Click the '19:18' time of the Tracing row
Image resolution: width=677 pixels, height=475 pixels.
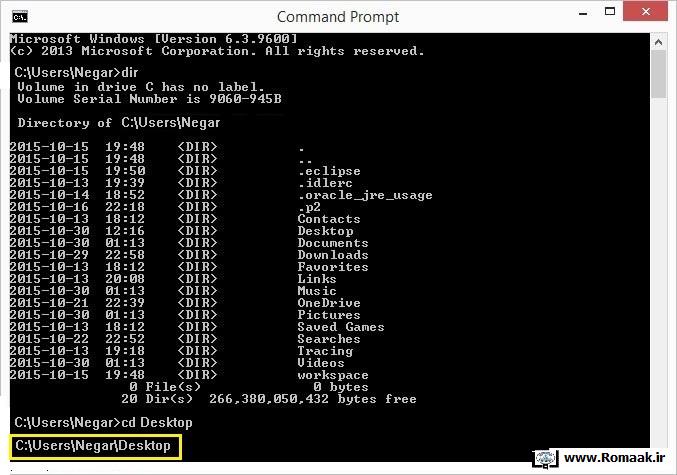tap(125, 351)
